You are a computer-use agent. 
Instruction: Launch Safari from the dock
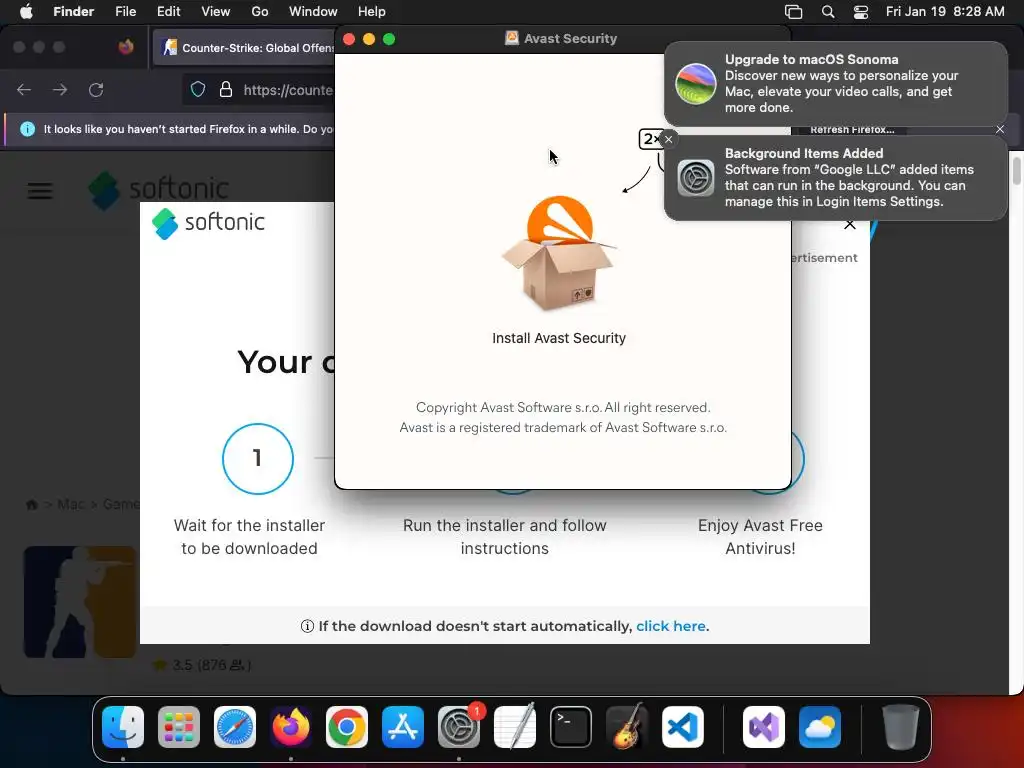pyautogui.click(x=235, y=727)
